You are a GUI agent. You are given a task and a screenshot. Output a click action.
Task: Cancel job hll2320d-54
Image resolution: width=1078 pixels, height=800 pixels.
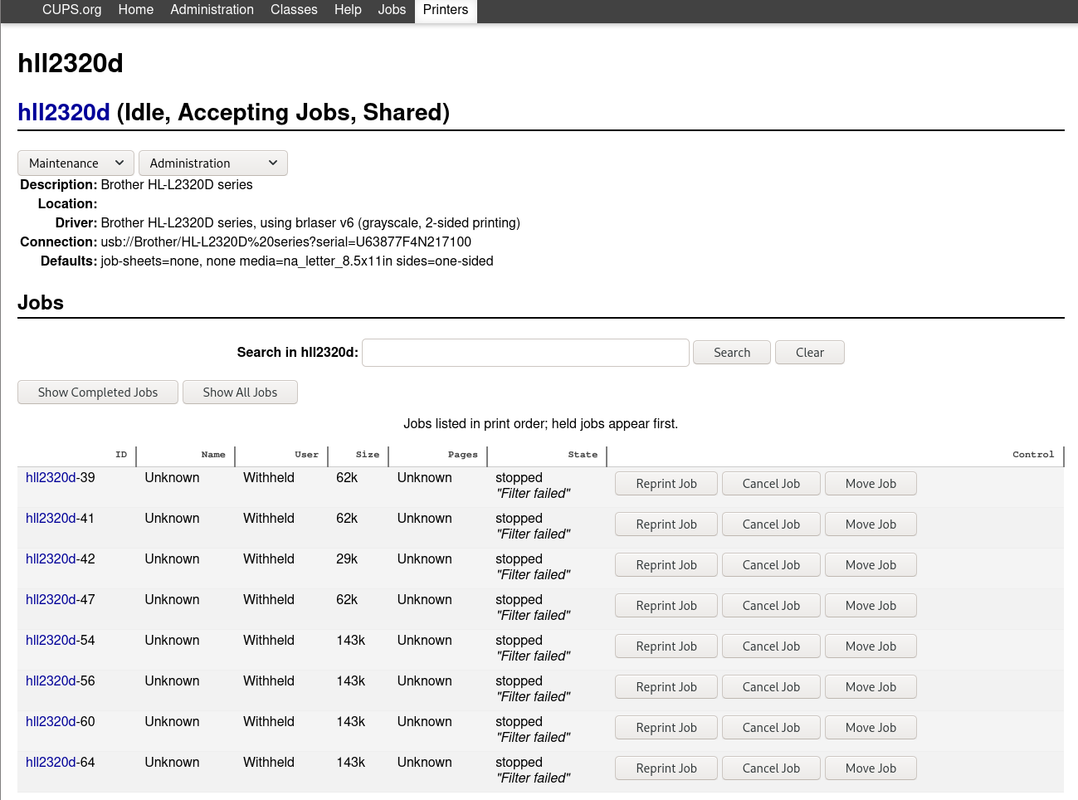tap(771, 646)
